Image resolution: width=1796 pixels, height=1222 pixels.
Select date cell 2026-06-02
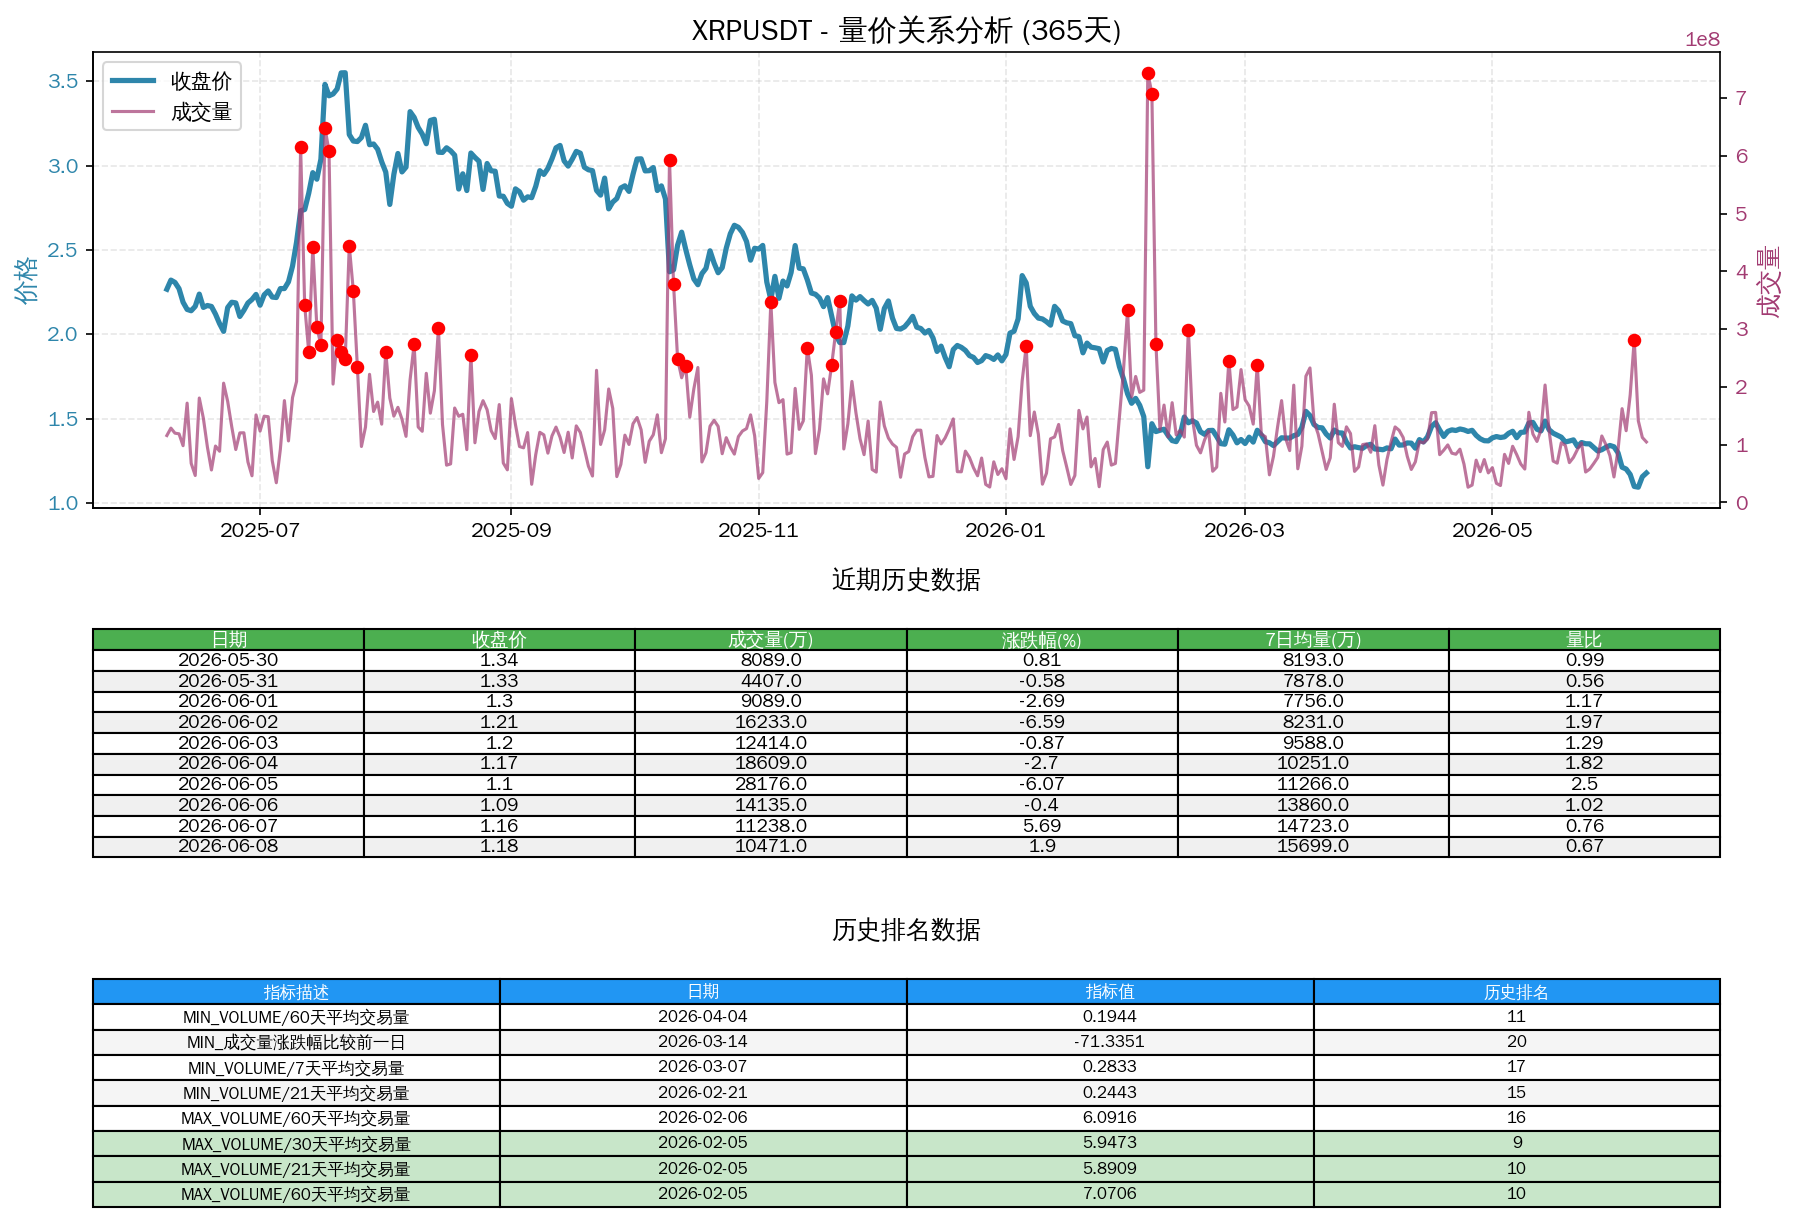[228, 722]
